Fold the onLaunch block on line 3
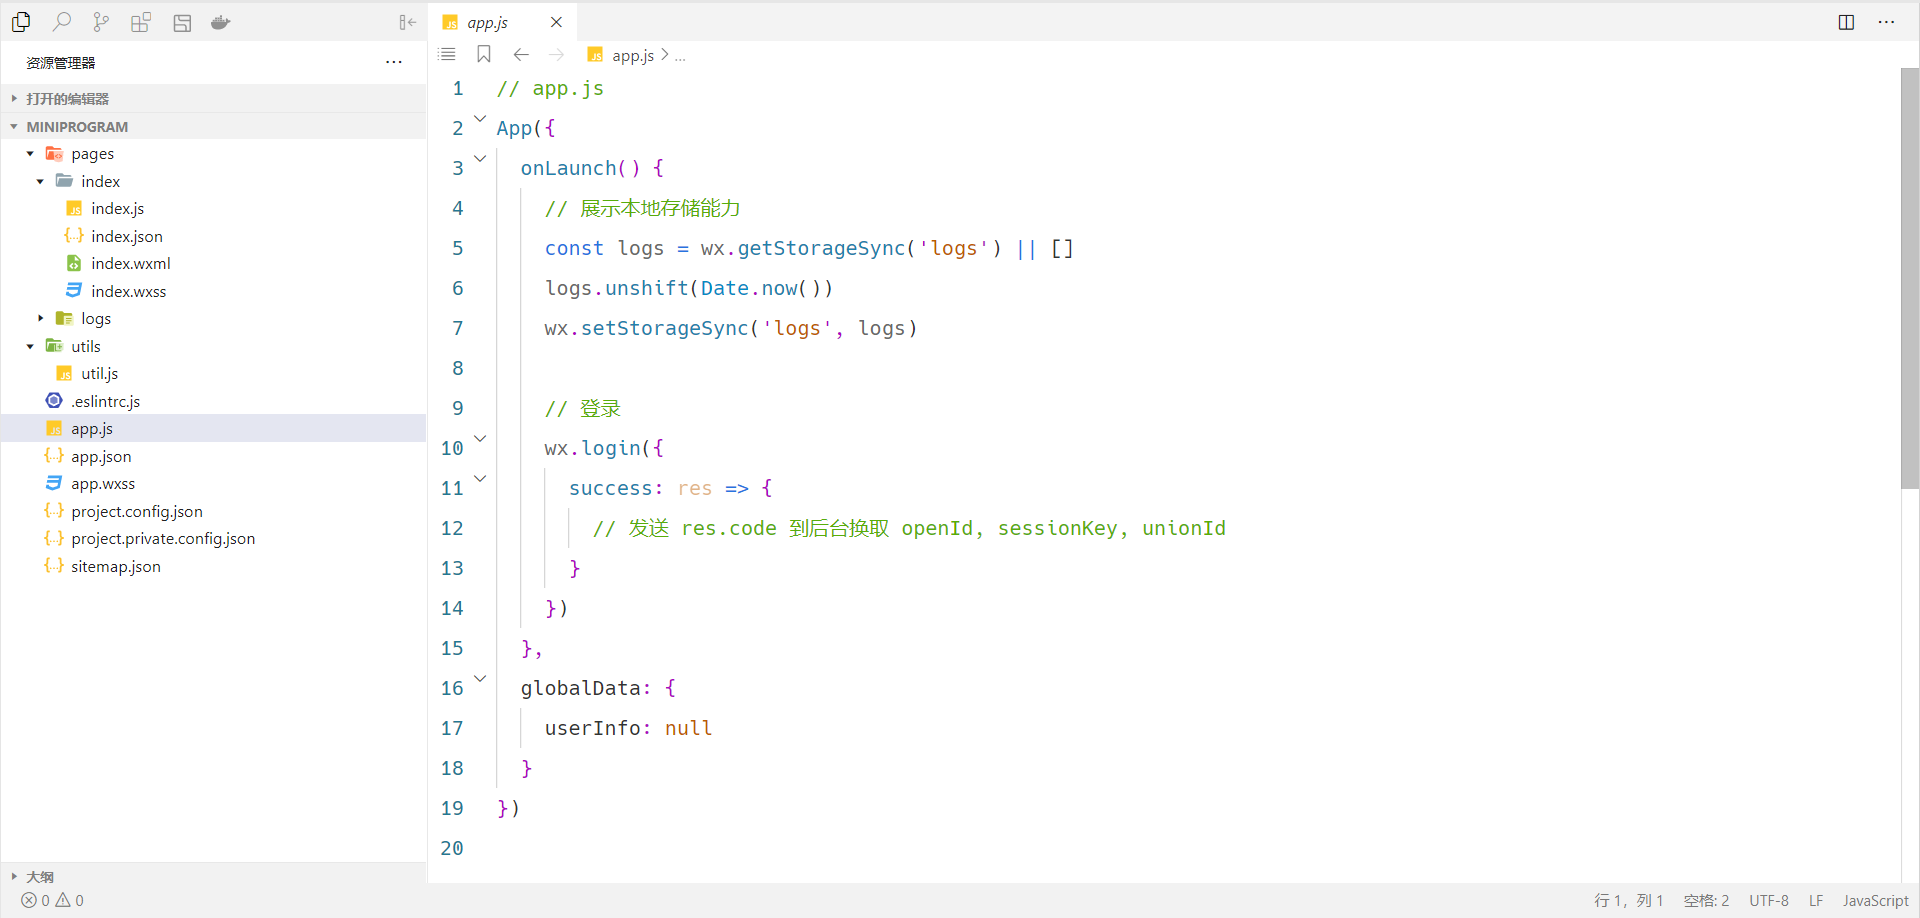This screenshot has width=1920, height=918. coord(480,158)
